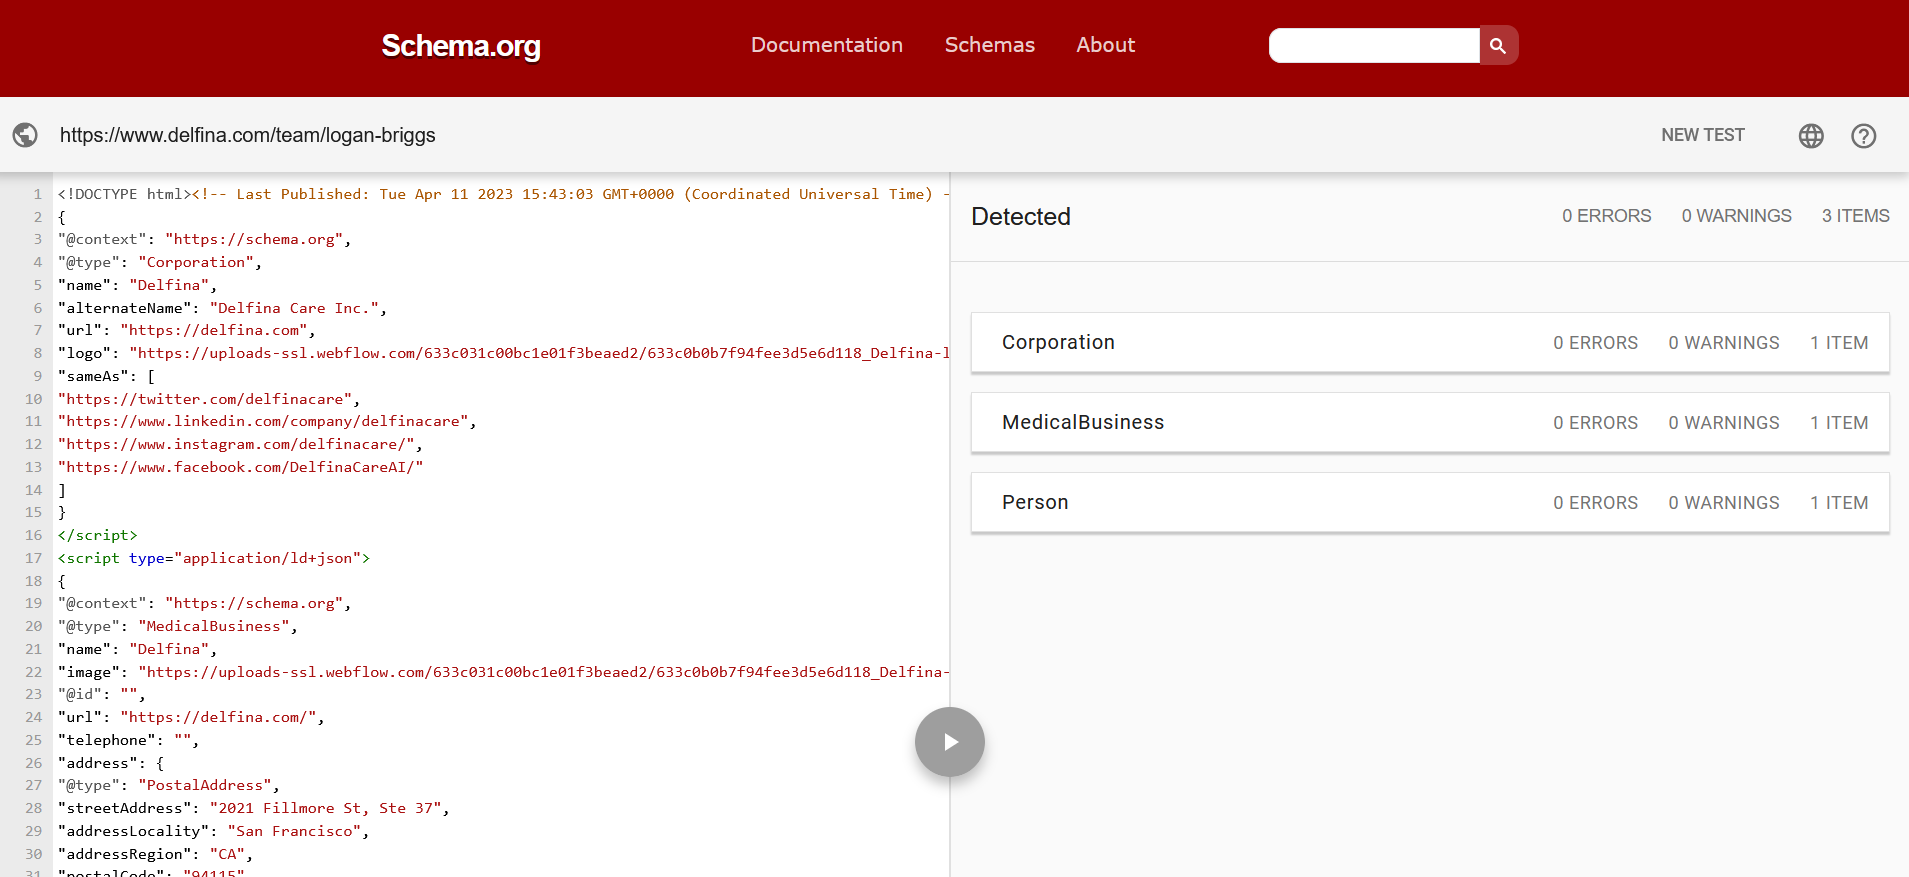
Task: Click the summary 0 ERRORS count
Action: click(1607, 216)
